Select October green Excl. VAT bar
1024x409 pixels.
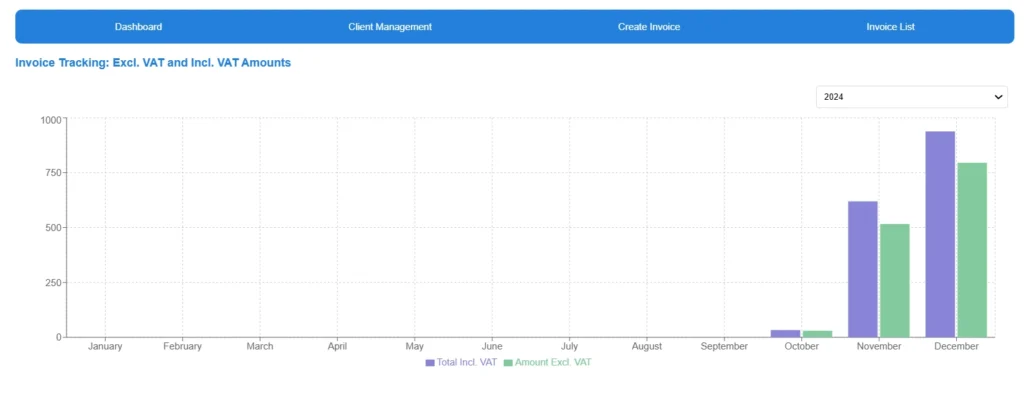coord(817,334)
